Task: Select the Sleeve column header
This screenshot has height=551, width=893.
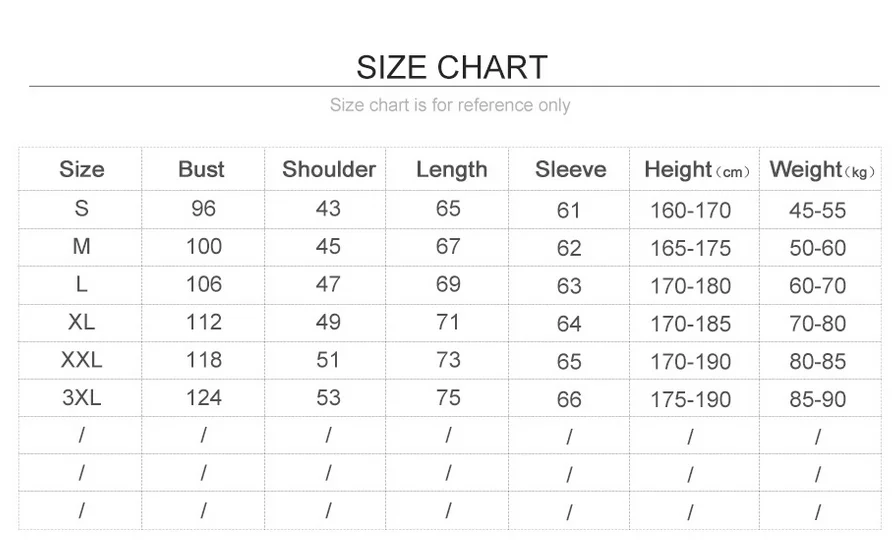Action: 570,170
